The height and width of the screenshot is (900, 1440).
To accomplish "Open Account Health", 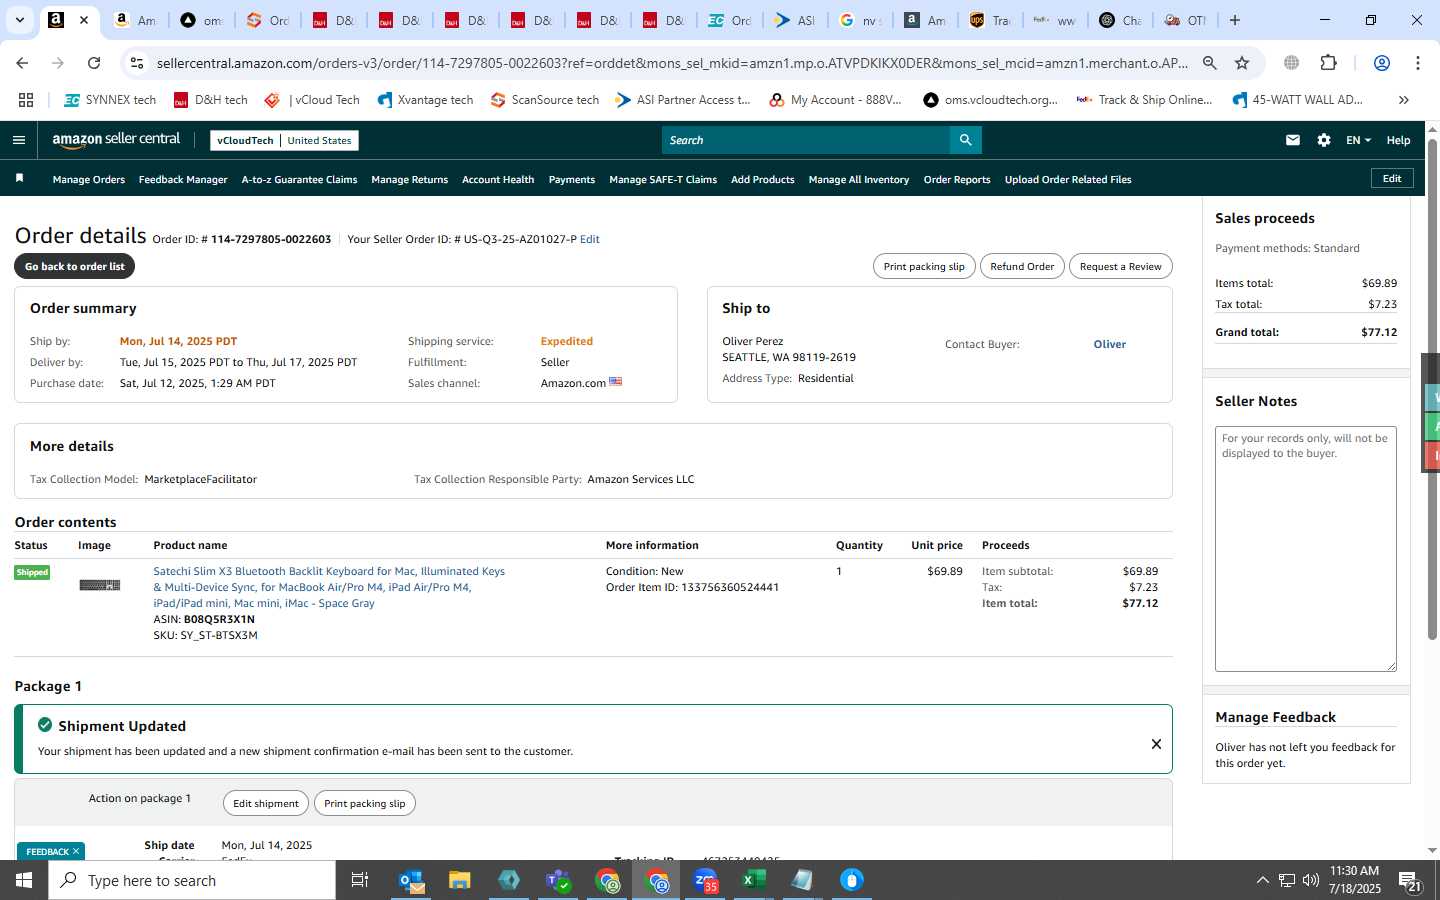I will (498, 180).
